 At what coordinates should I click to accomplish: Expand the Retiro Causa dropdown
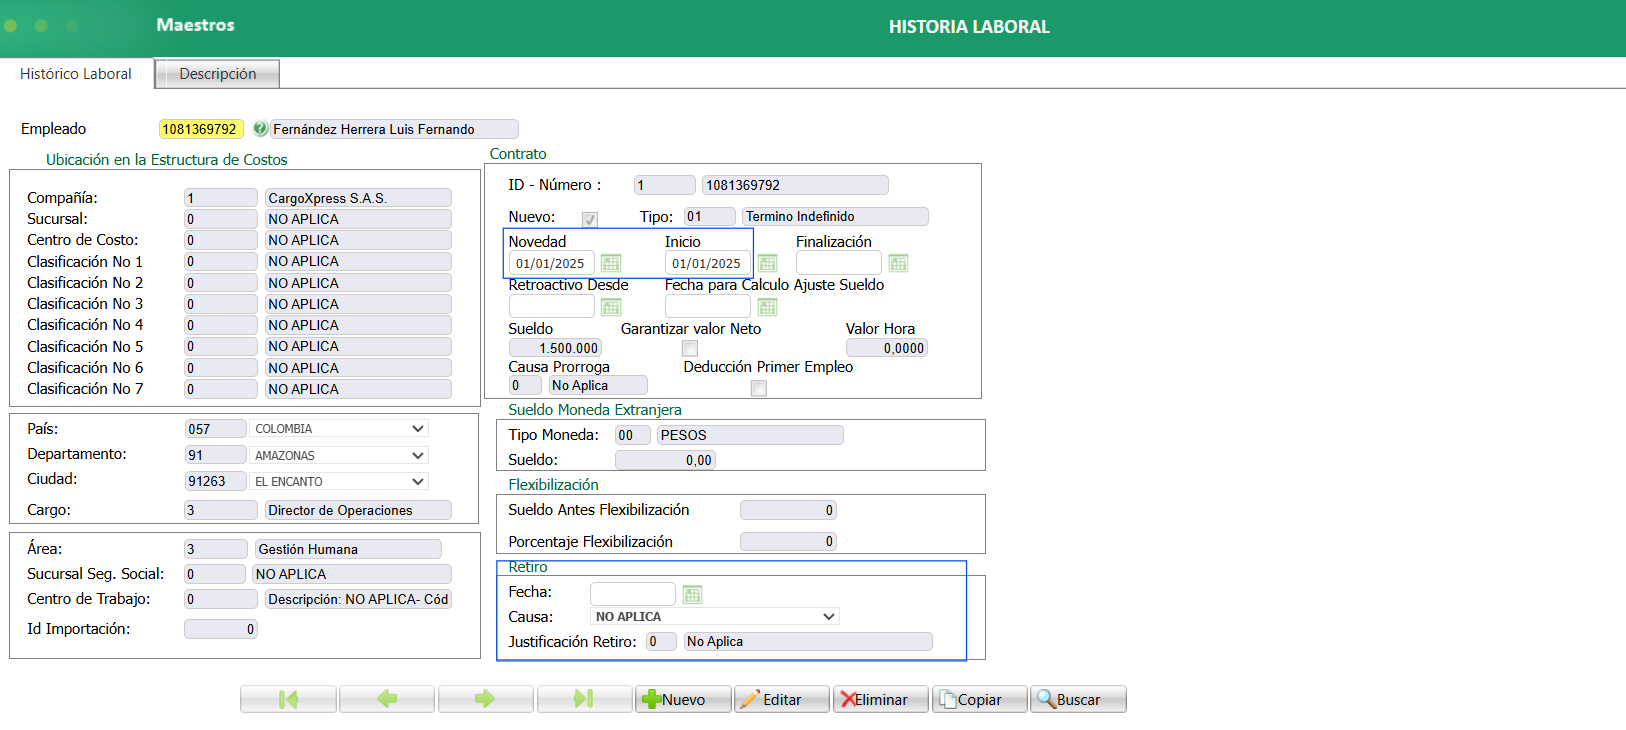click(714, 617)
